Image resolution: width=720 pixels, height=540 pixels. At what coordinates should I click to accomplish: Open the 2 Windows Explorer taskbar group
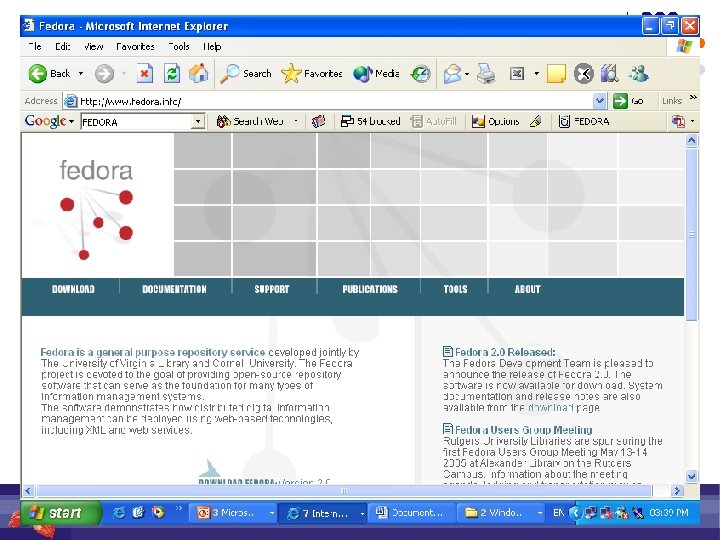coord(502,512)
